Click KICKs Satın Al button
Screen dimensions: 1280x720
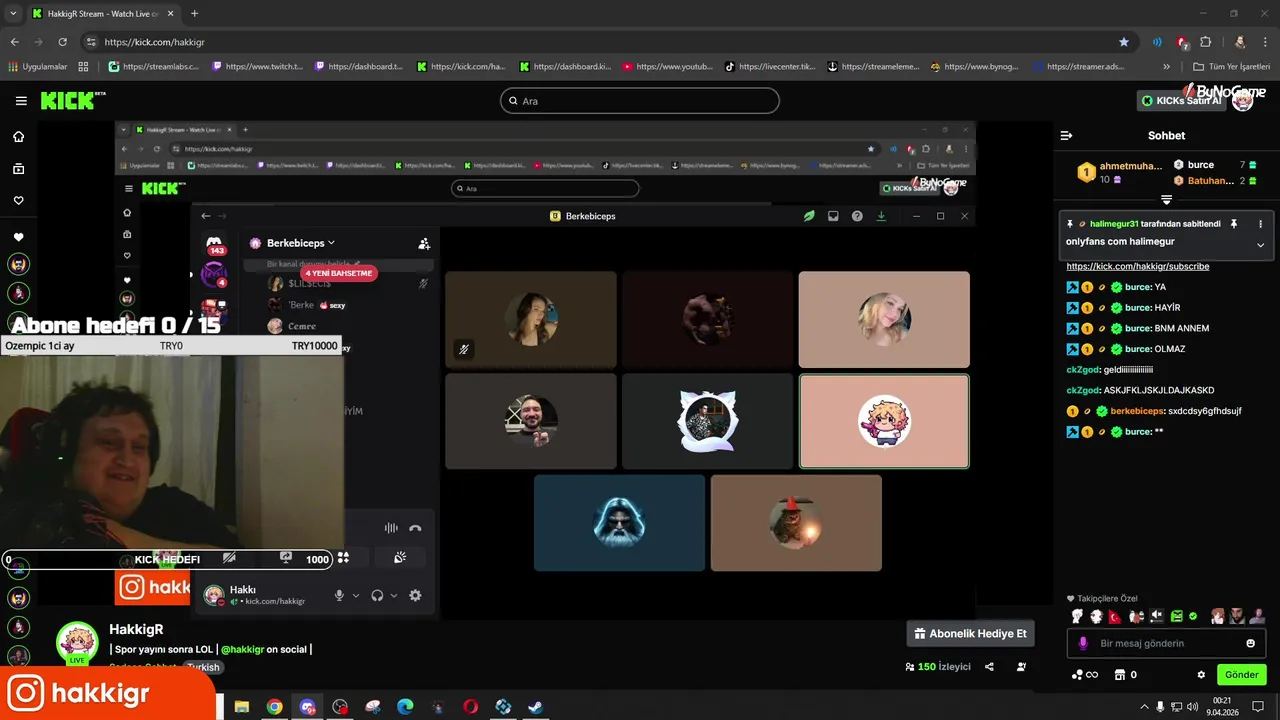click(1182, 101)
